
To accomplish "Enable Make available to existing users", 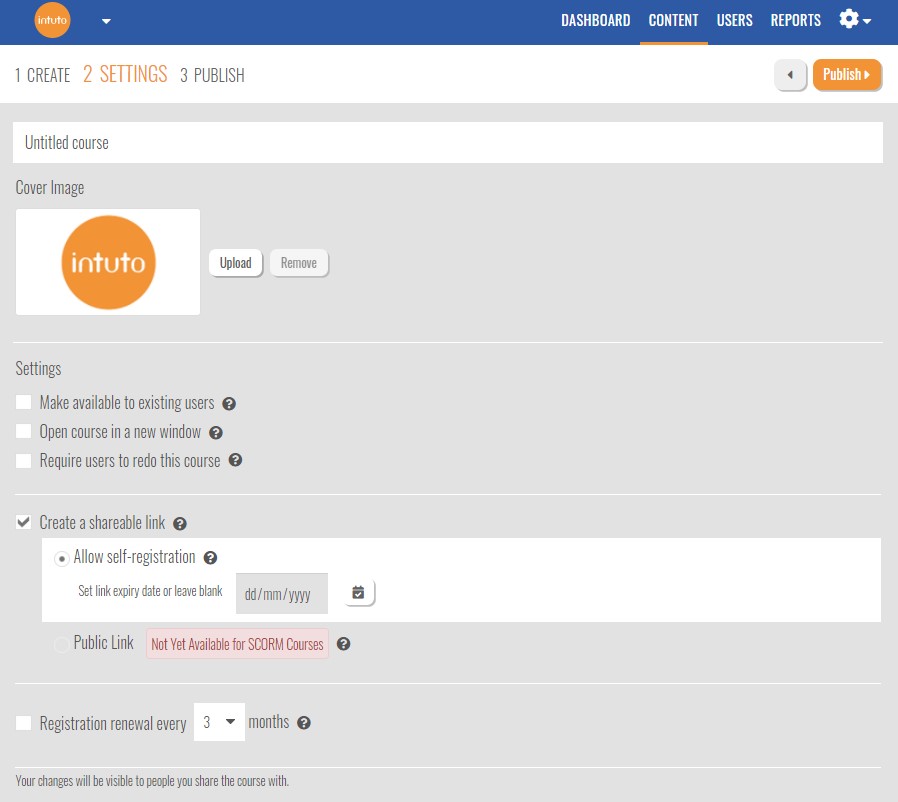I will (x=24, y=403).
